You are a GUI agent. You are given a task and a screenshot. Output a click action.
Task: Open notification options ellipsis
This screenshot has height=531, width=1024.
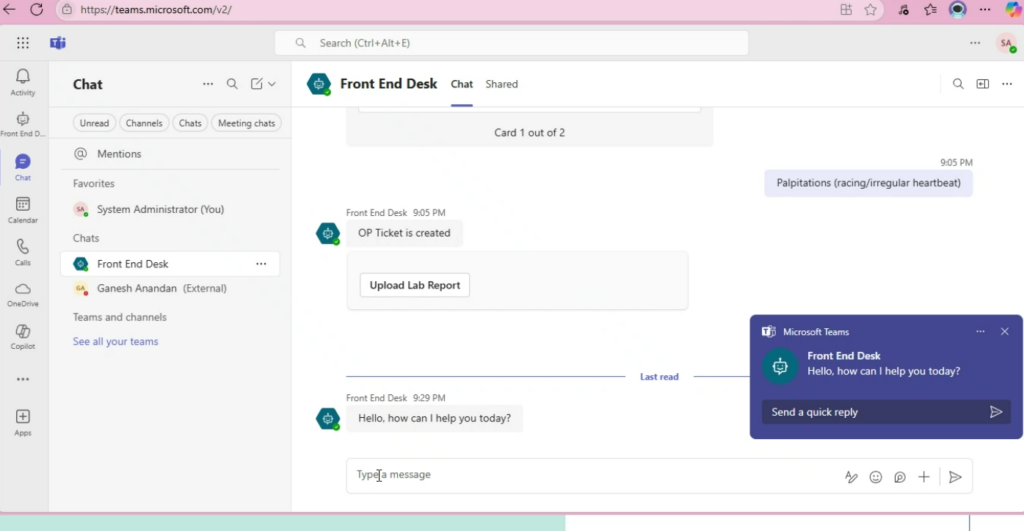click(x=980, y=332)
